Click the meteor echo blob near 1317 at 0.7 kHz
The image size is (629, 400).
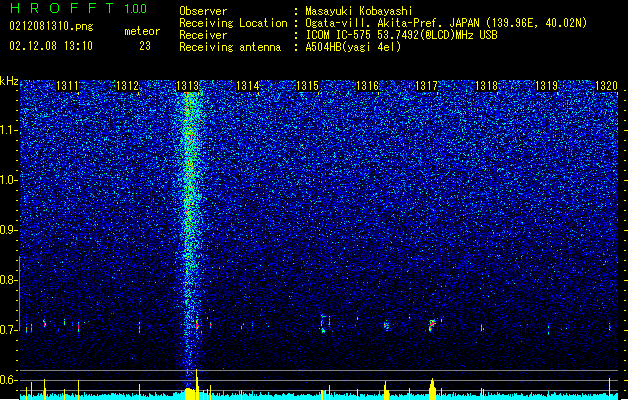point(432,325)
